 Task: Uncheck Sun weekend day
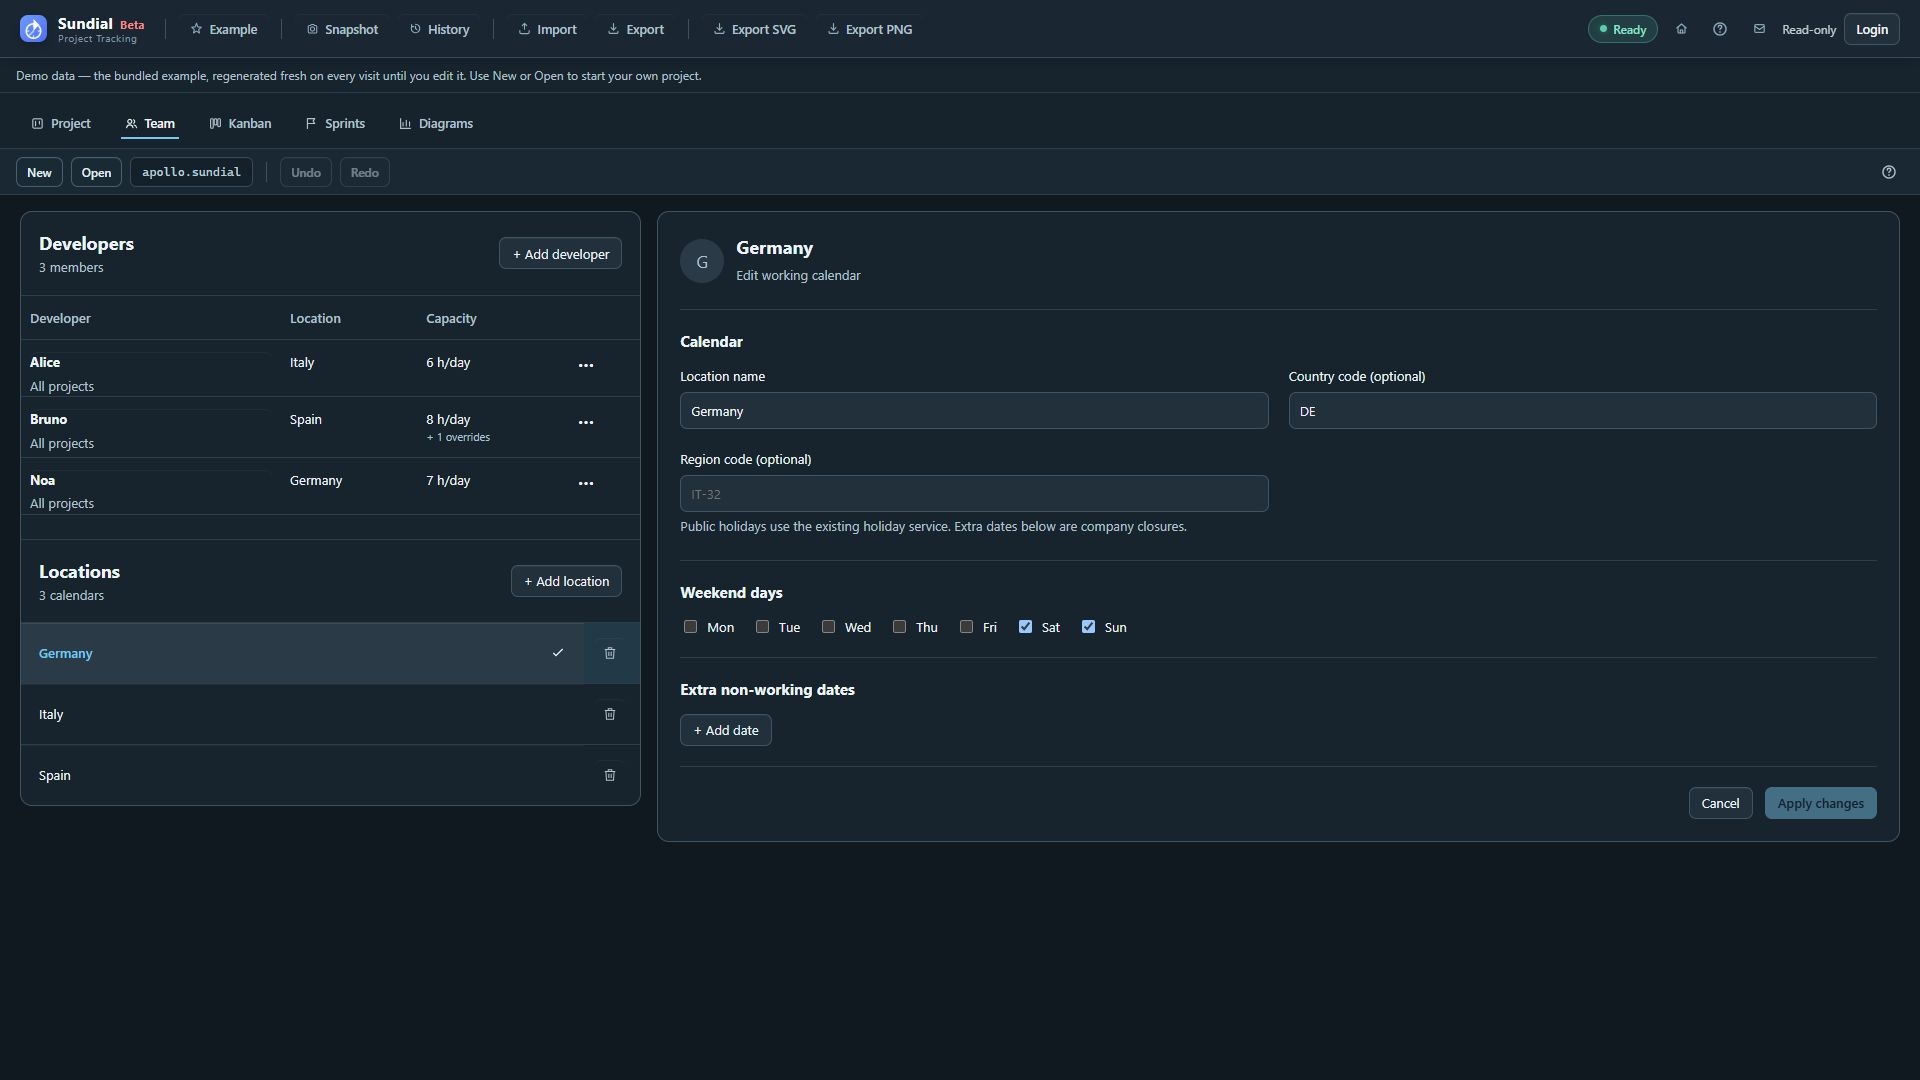click(1088, 627)
